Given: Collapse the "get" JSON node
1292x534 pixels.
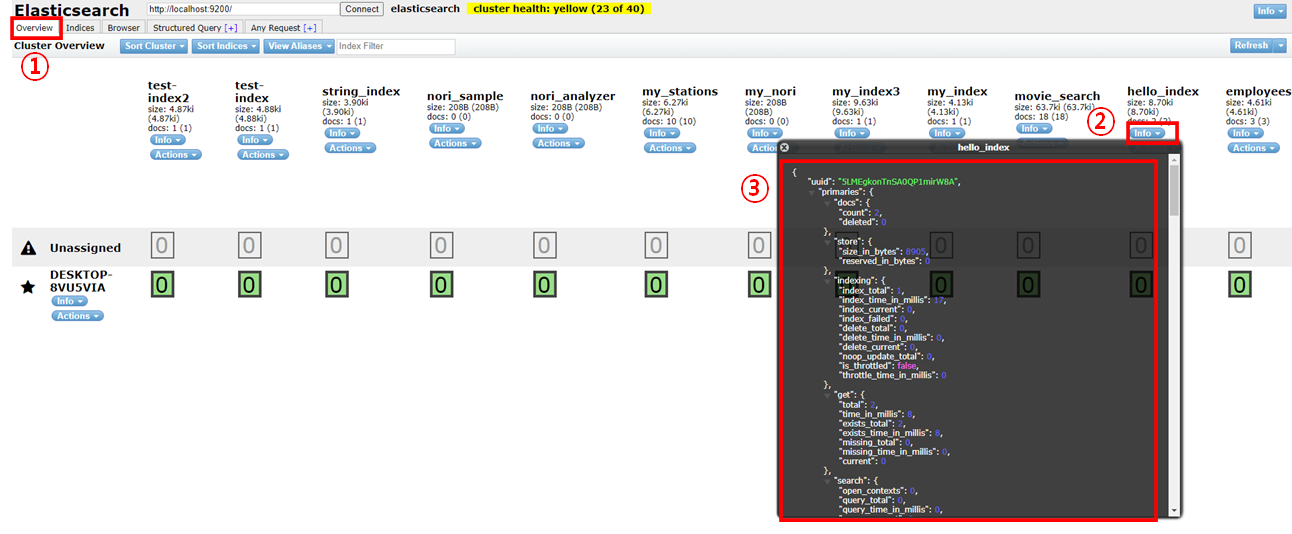Looking at the screenshot, I should tap(829, 394).
